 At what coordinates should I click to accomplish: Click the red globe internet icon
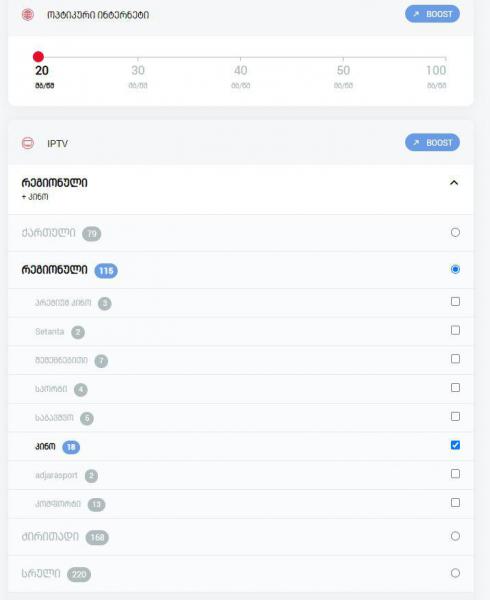28,15
